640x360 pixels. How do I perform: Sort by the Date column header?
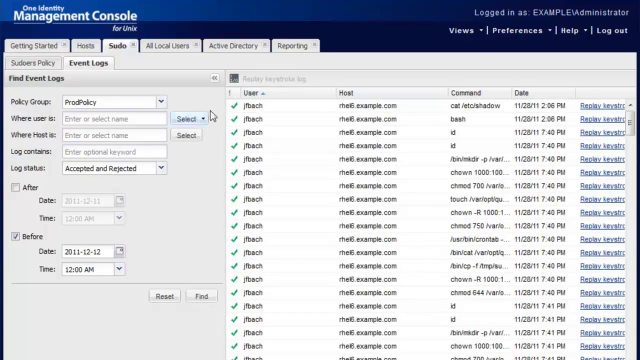point(543,93)
